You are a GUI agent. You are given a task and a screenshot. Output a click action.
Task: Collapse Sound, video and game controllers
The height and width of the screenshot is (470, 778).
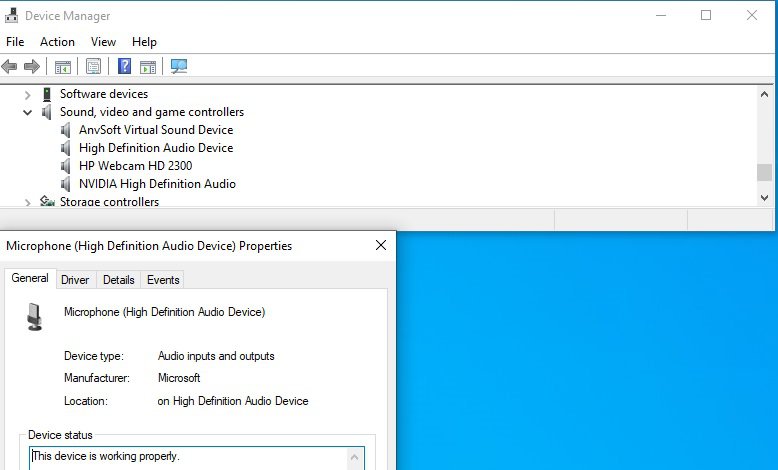click(x=28, y=112)
